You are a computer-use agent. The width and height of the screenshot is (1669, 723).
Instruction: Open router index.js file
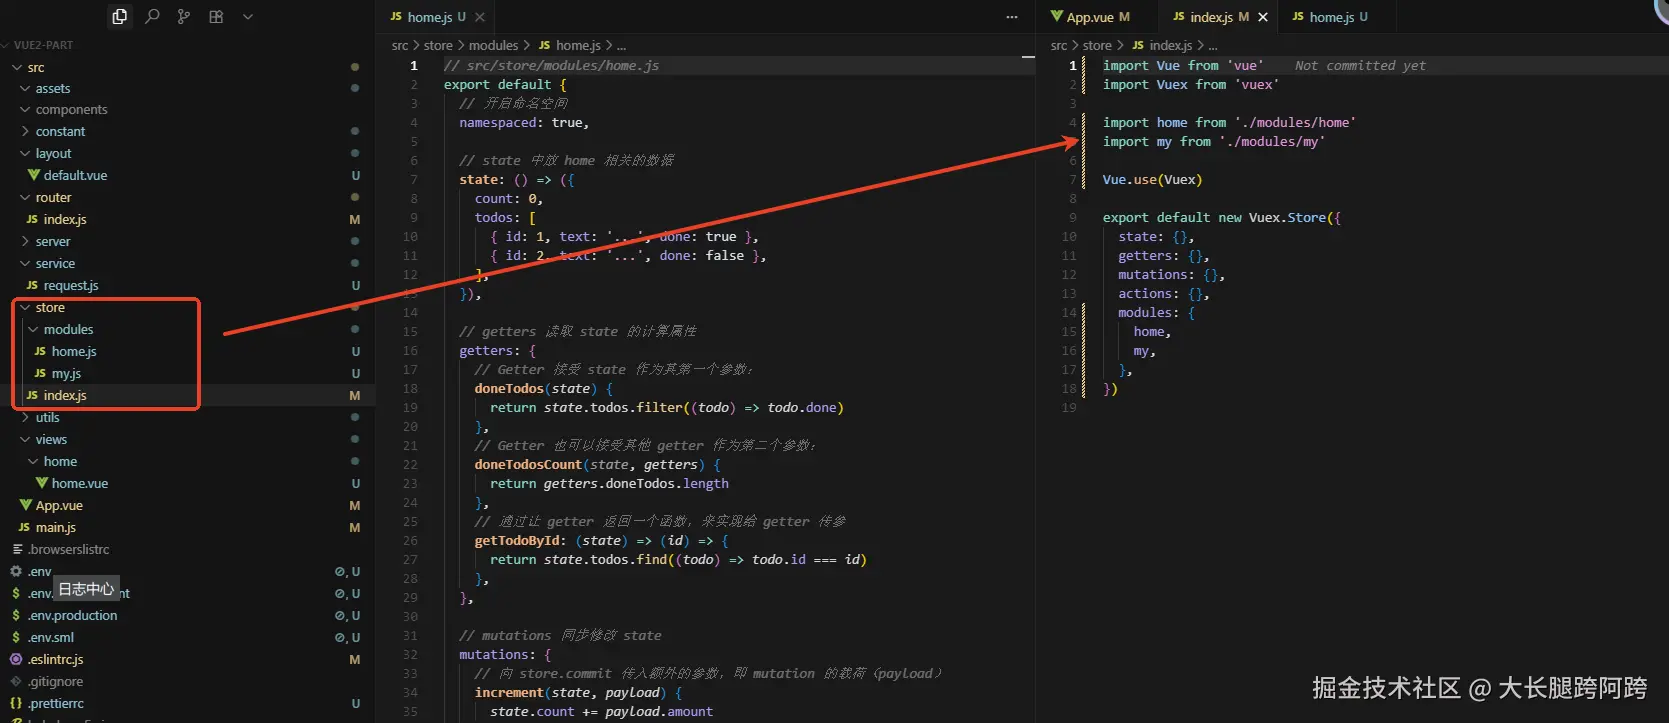pyautogui.click(x=65, y=219)
